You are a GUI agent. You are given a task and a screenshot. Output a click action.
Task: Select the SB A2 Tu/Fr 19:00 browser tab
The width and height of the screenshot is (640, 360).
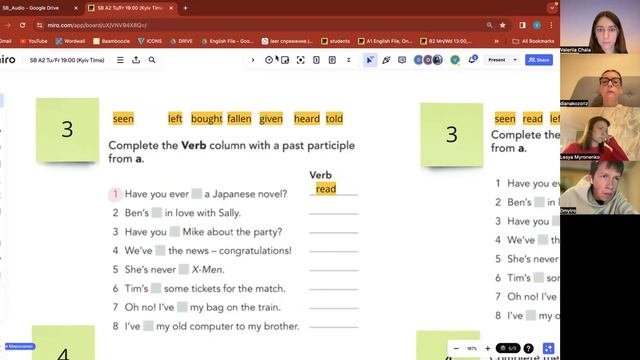point(129,8)
